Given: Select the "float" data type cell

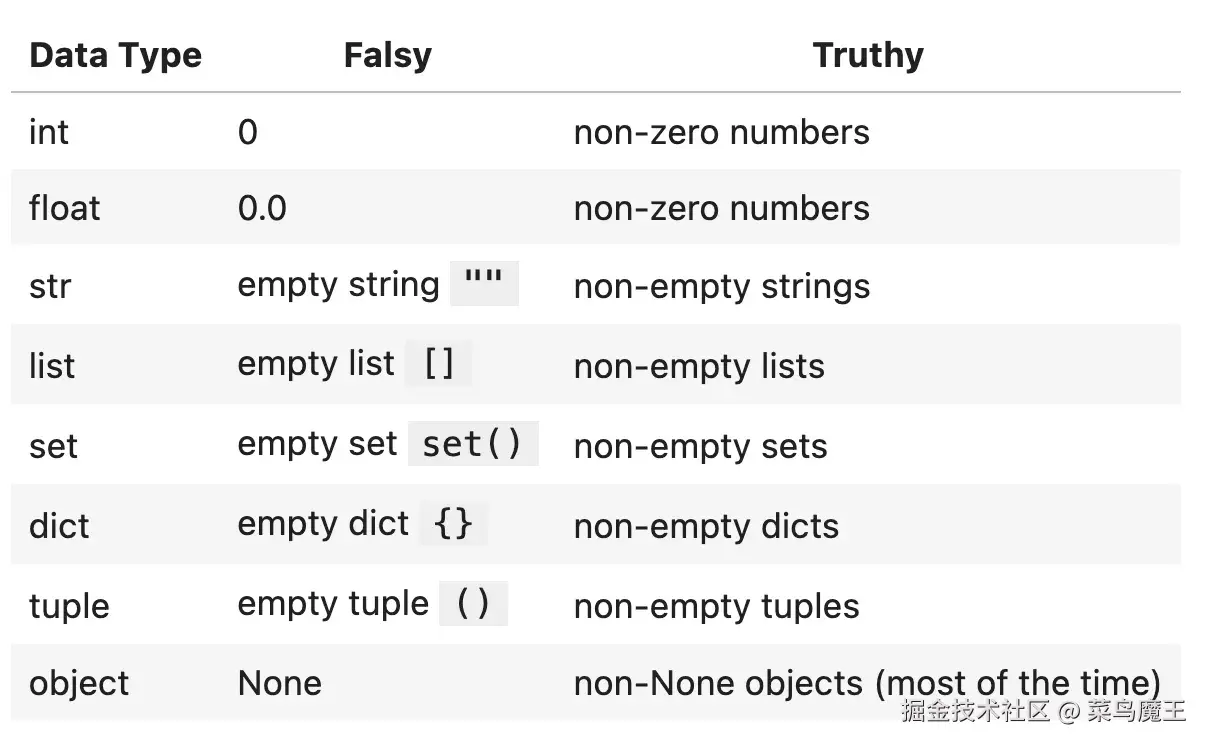Looking at the screenshot, I should 65,208.
